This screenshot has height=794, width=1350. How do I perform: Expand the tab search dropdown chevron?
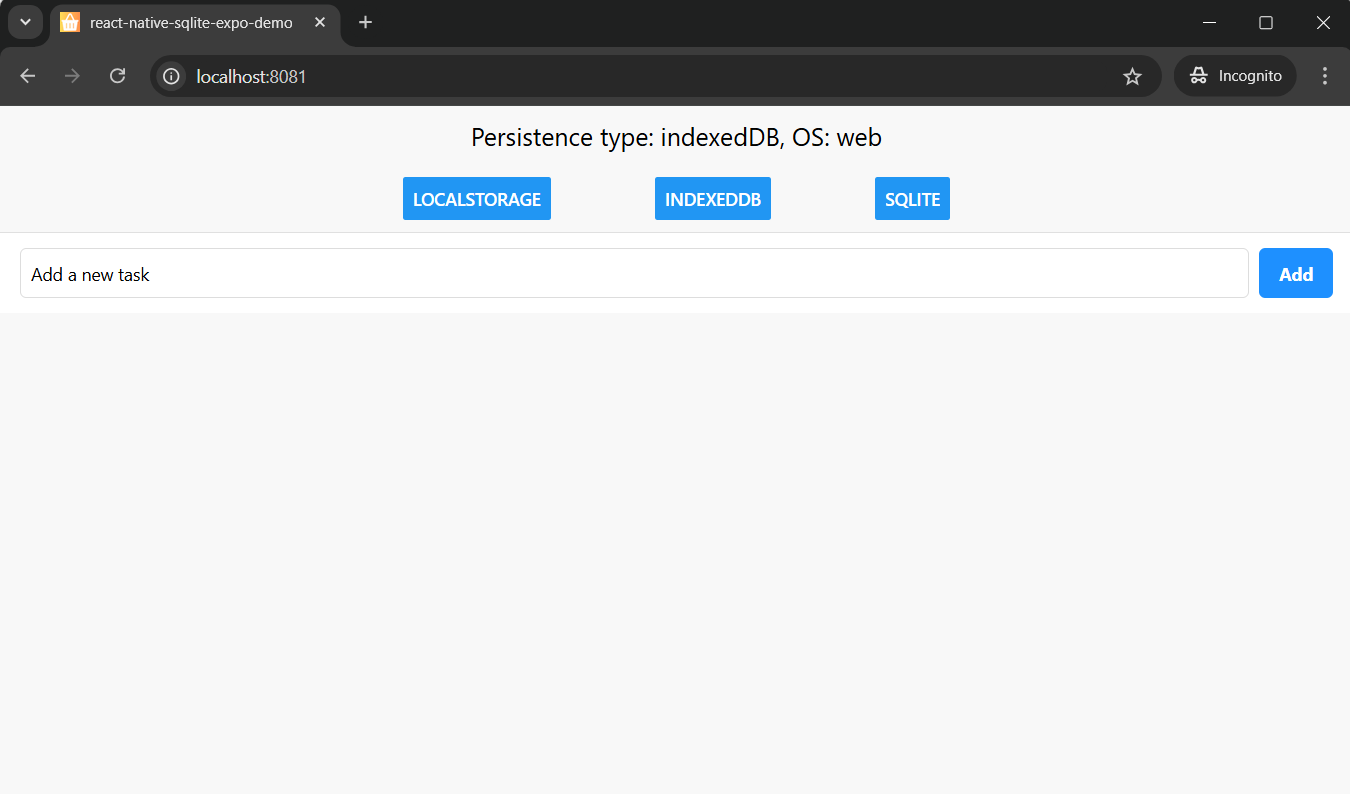25,22
